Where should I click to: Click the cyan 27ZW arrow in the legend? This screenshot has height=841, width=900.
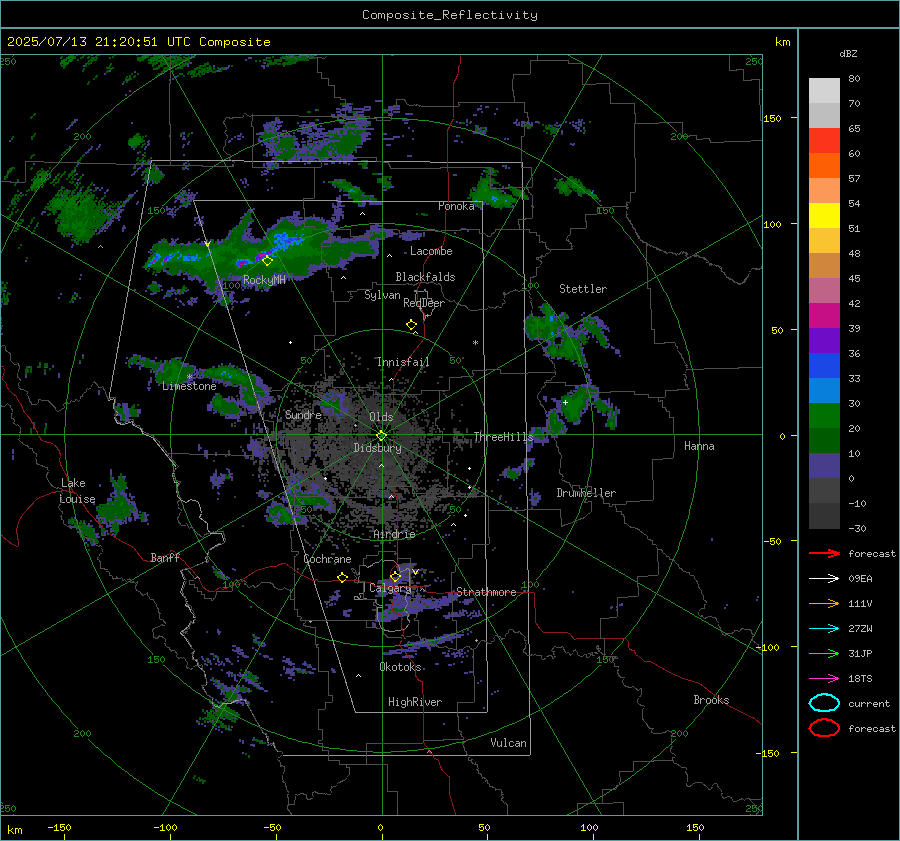click(x=824, y=629)
